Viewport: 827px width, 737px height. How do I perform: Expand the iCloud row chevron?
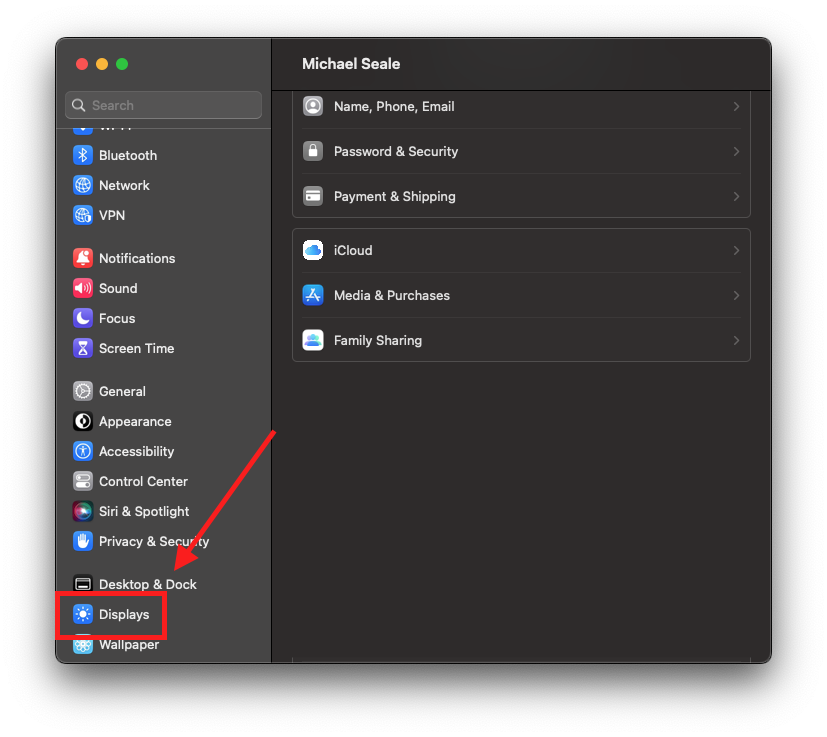tap(736, 251)
